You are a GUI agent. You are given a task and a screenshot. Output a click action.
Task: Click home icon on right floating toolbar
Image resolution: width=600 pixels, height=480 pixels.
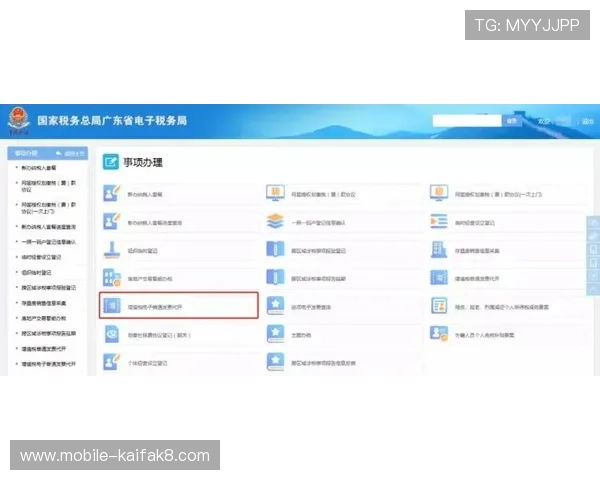(x=593, y=223)
